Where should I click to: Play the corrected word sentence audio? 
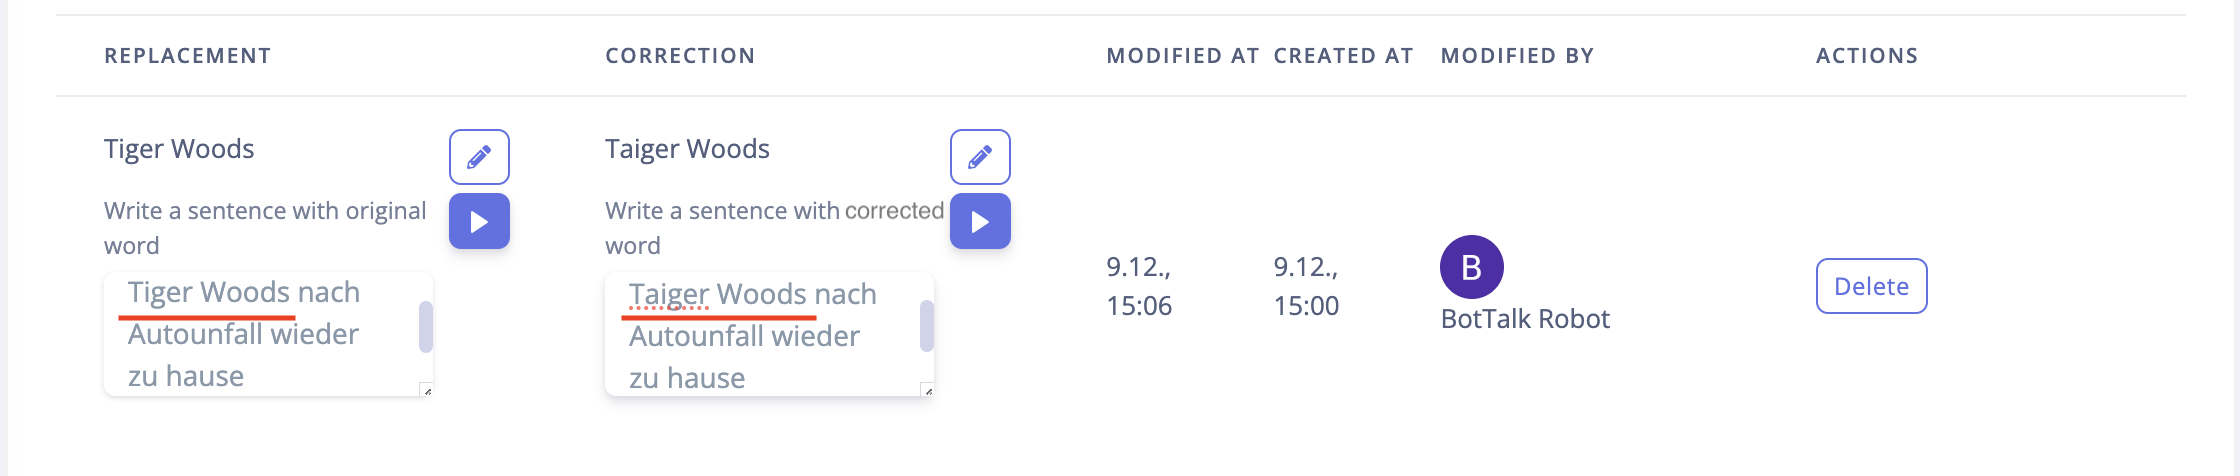(x=980, y=221)
